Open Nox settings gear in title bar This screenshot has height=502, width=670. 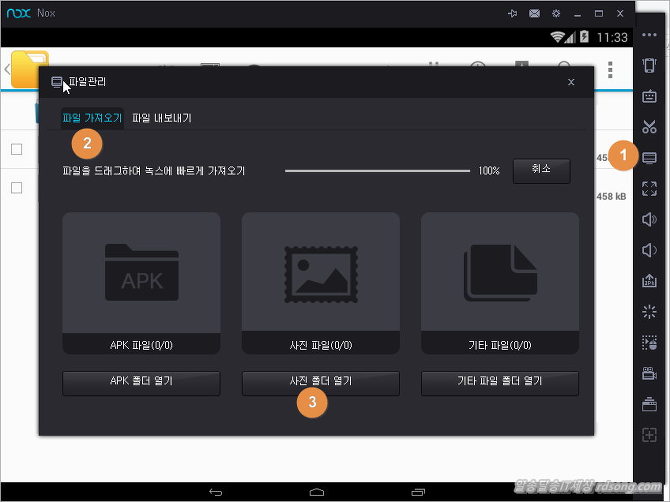pos(556,14)
